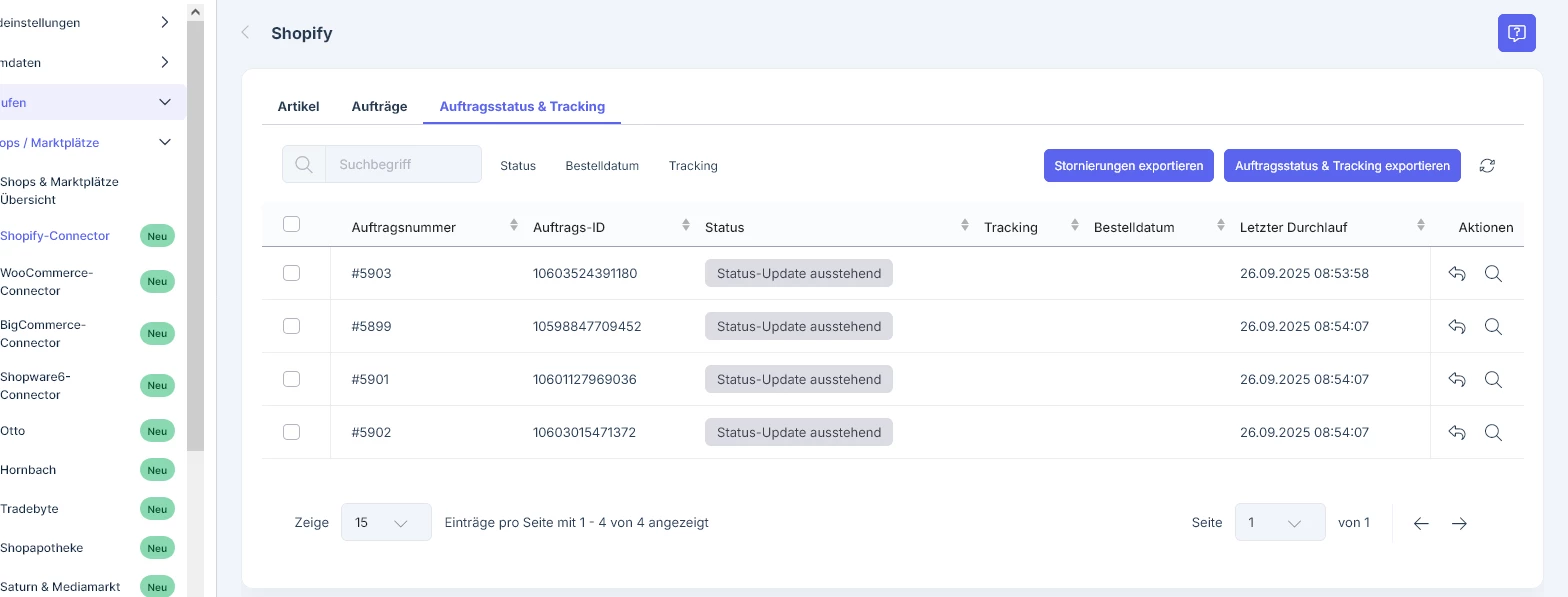
Task: Click the reset arrow icon for order #5899
Action: tap(1457, 326)
